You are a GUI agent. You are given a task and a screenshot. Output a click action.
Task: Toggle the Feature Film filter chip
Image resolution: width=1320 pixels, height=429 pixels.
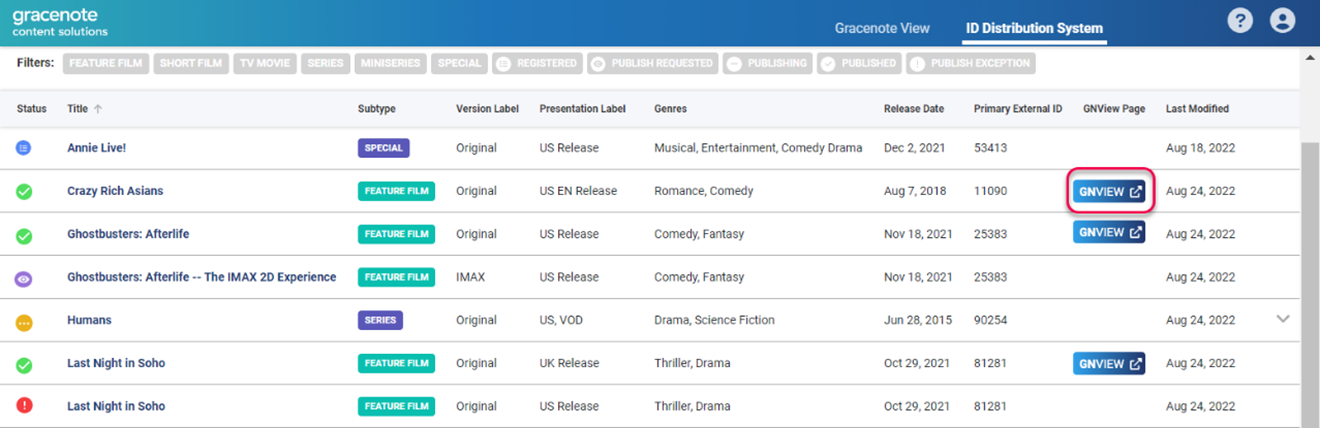coord(106,63)
